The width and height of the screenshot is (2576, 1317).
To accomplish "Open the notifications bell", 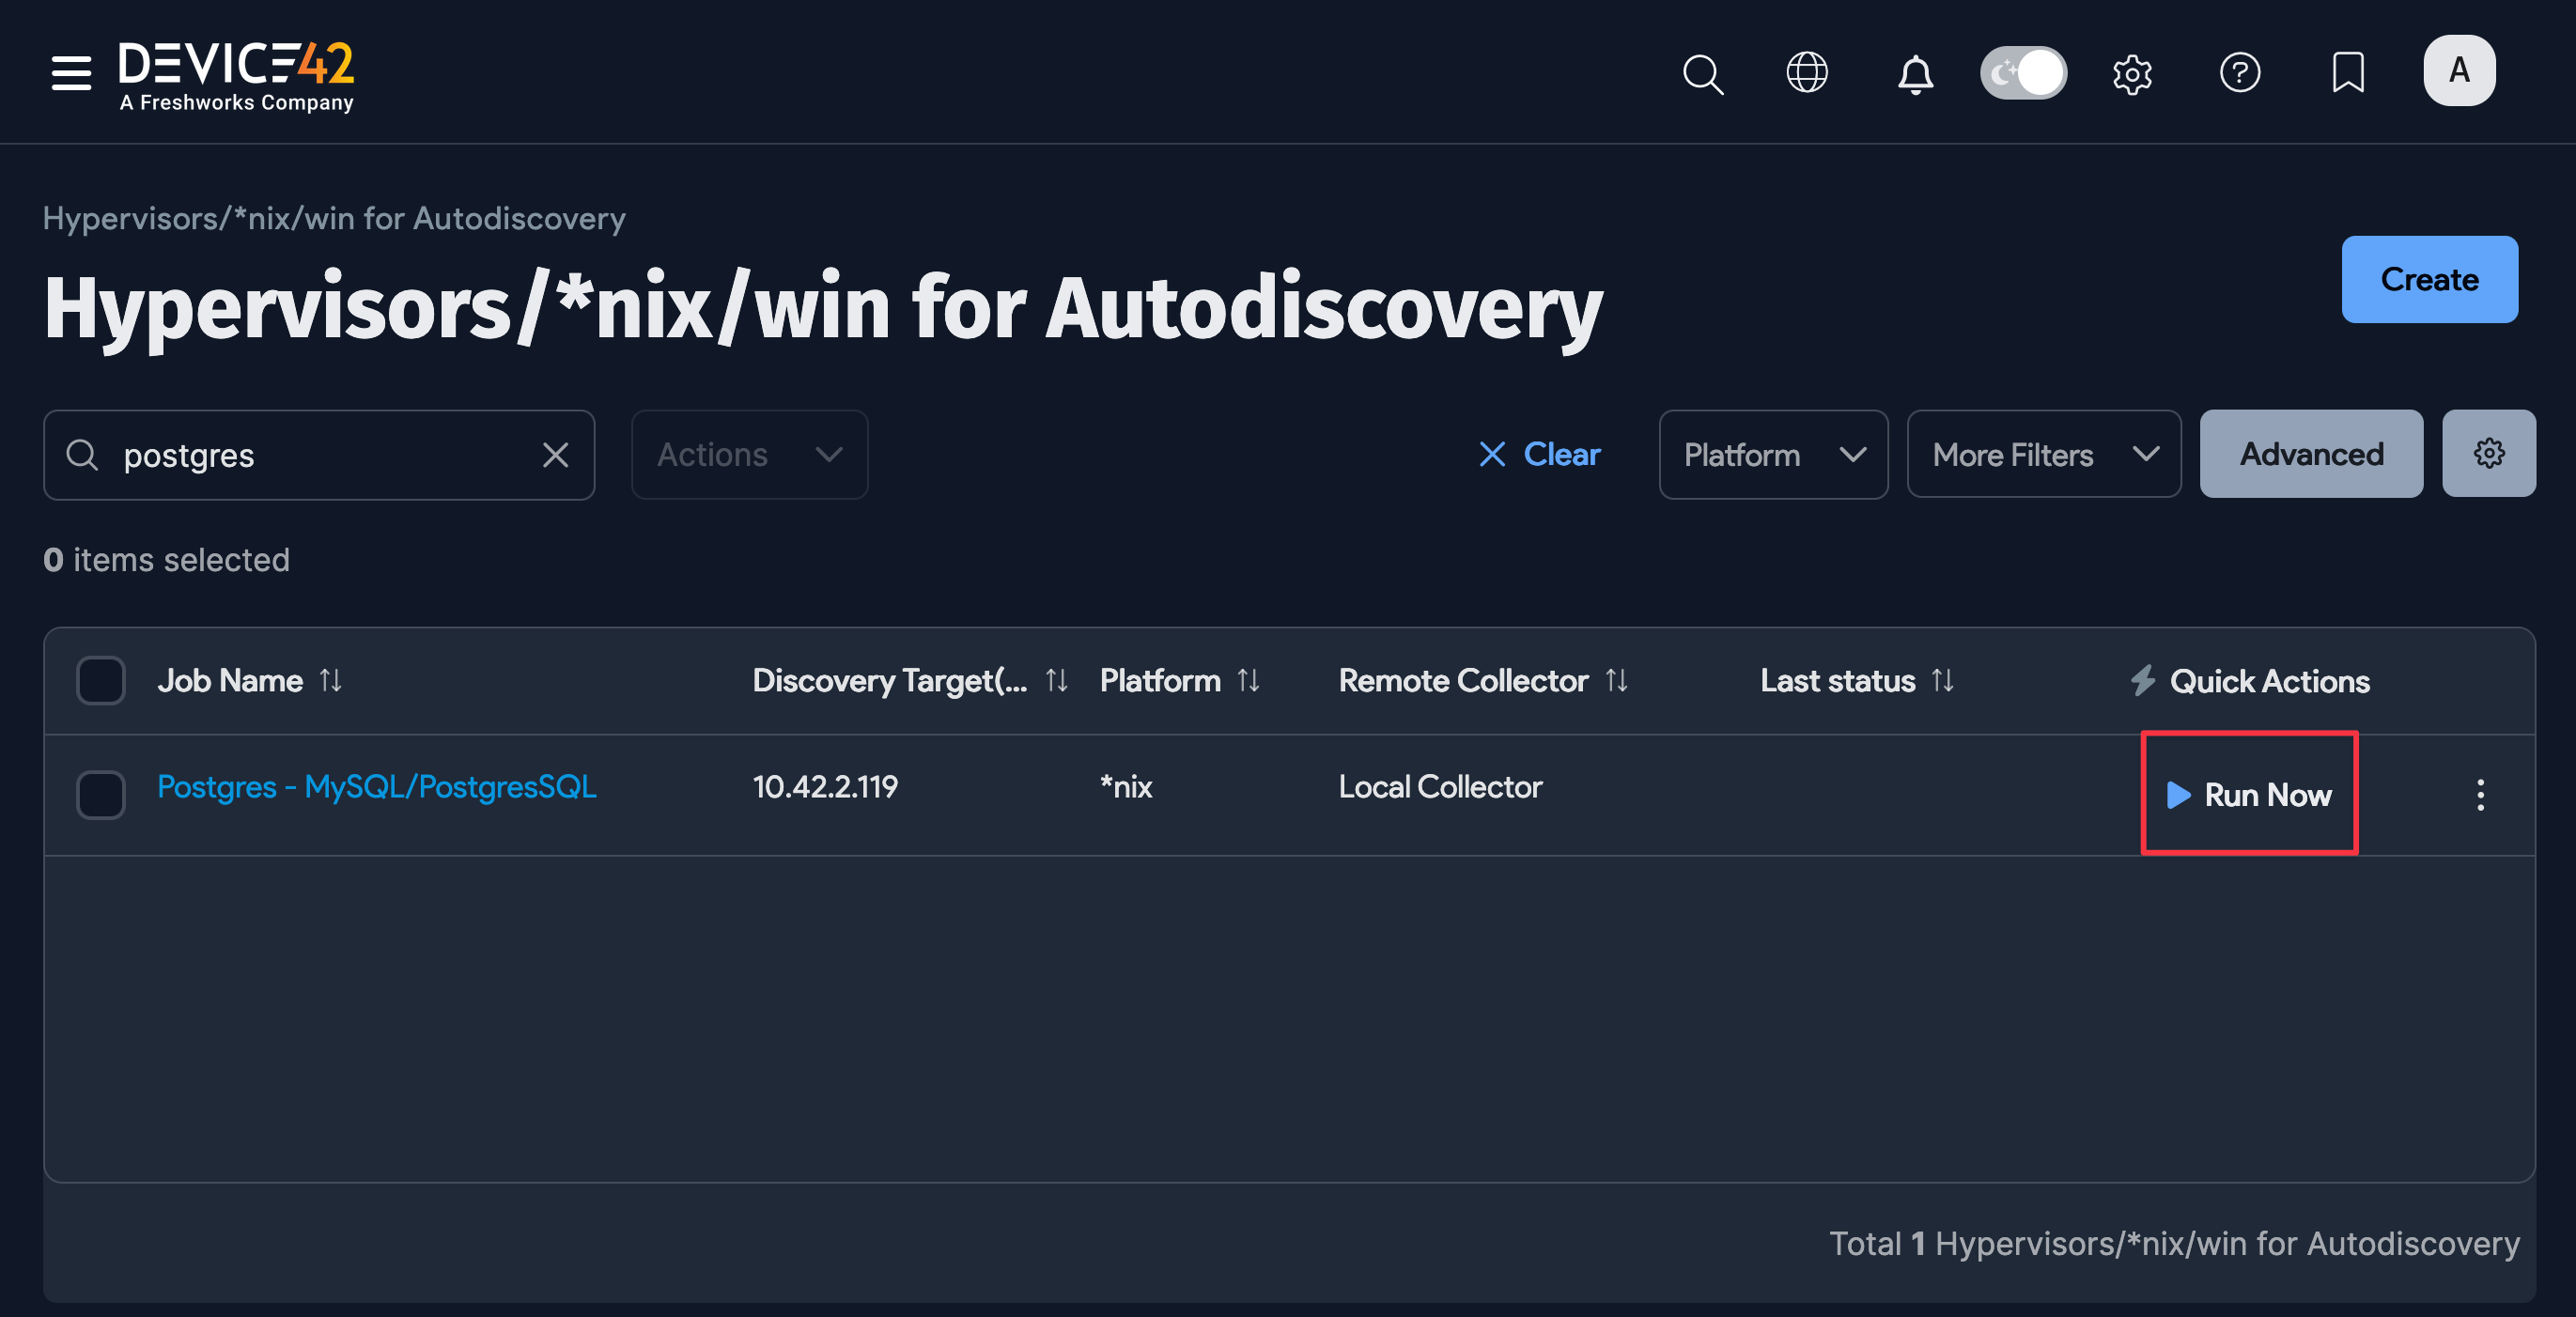I will 1915,73.
